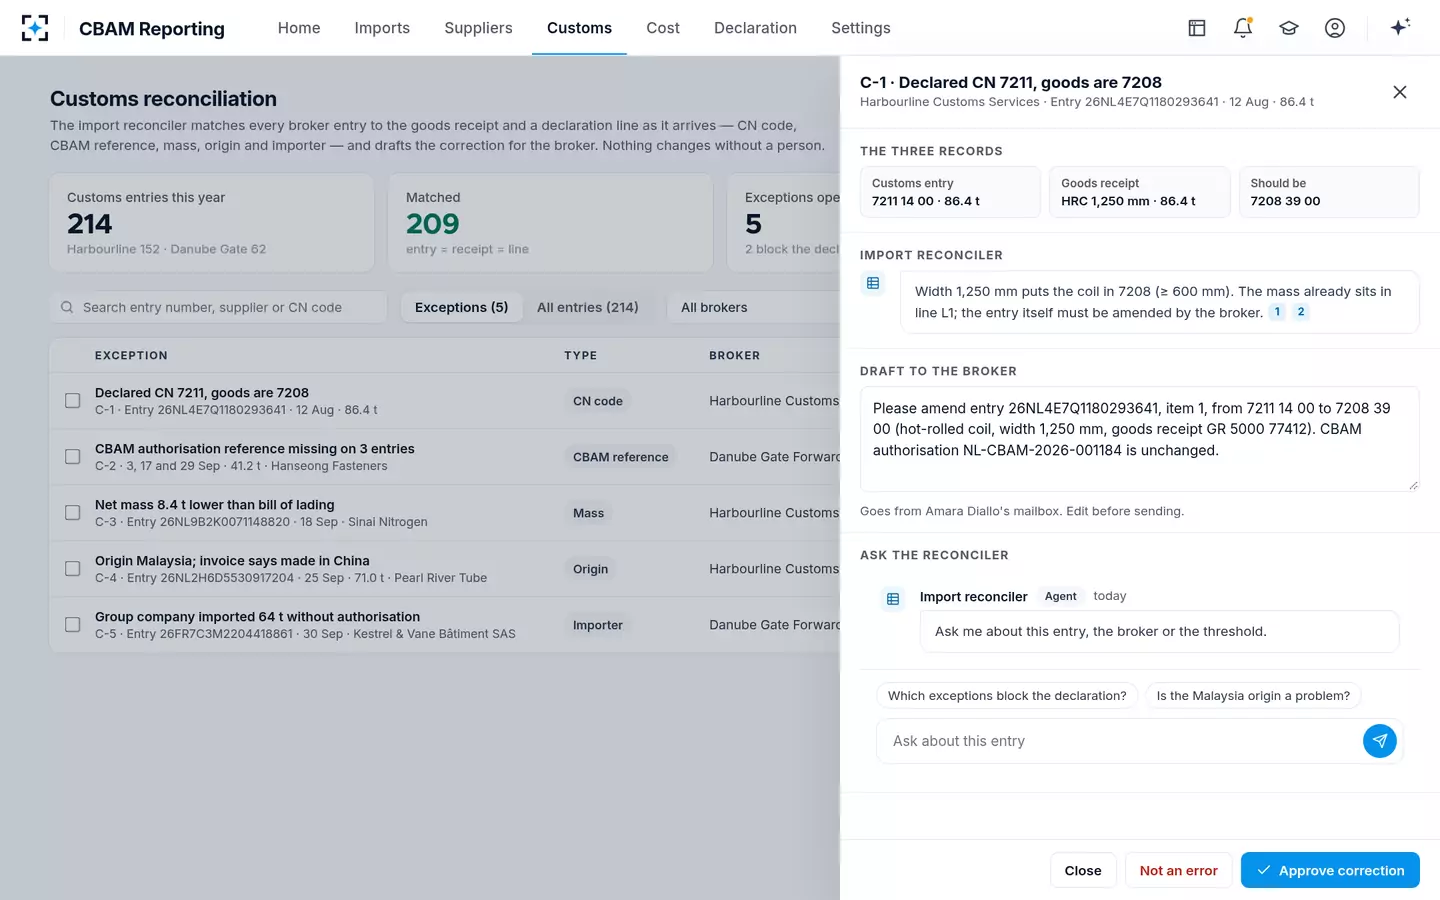Click the Goods receipt HRC 1,250 mm card

click(1139, 192)
